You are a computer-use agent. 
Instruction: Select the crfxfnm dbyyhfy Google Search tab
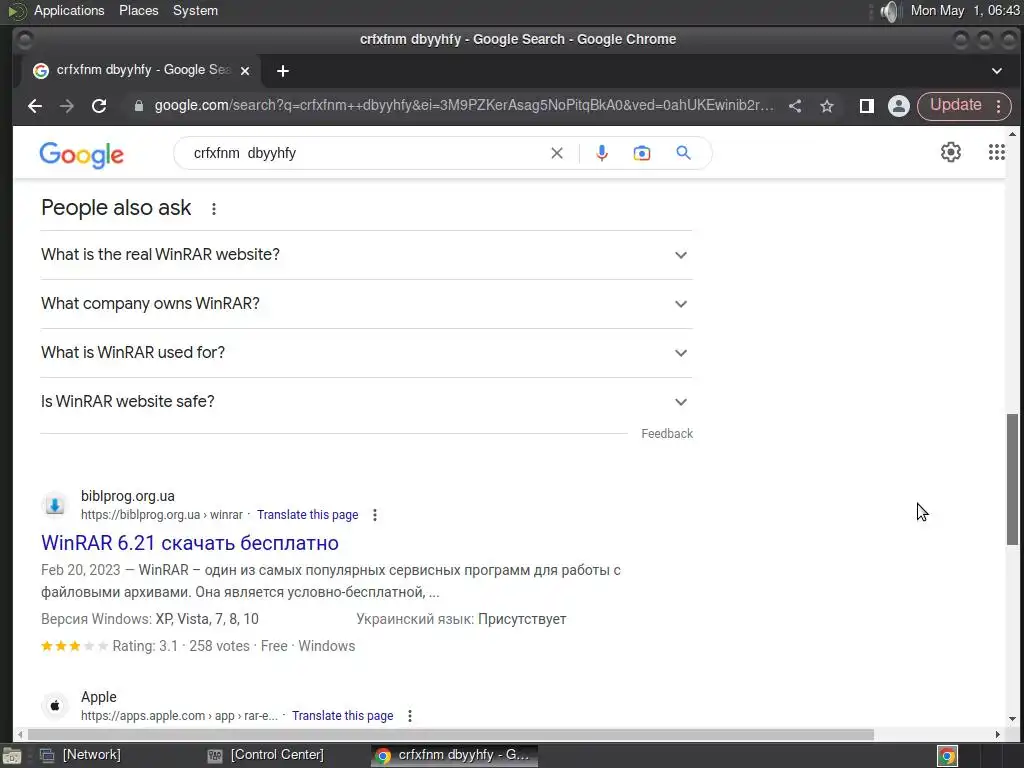point(142,70)
